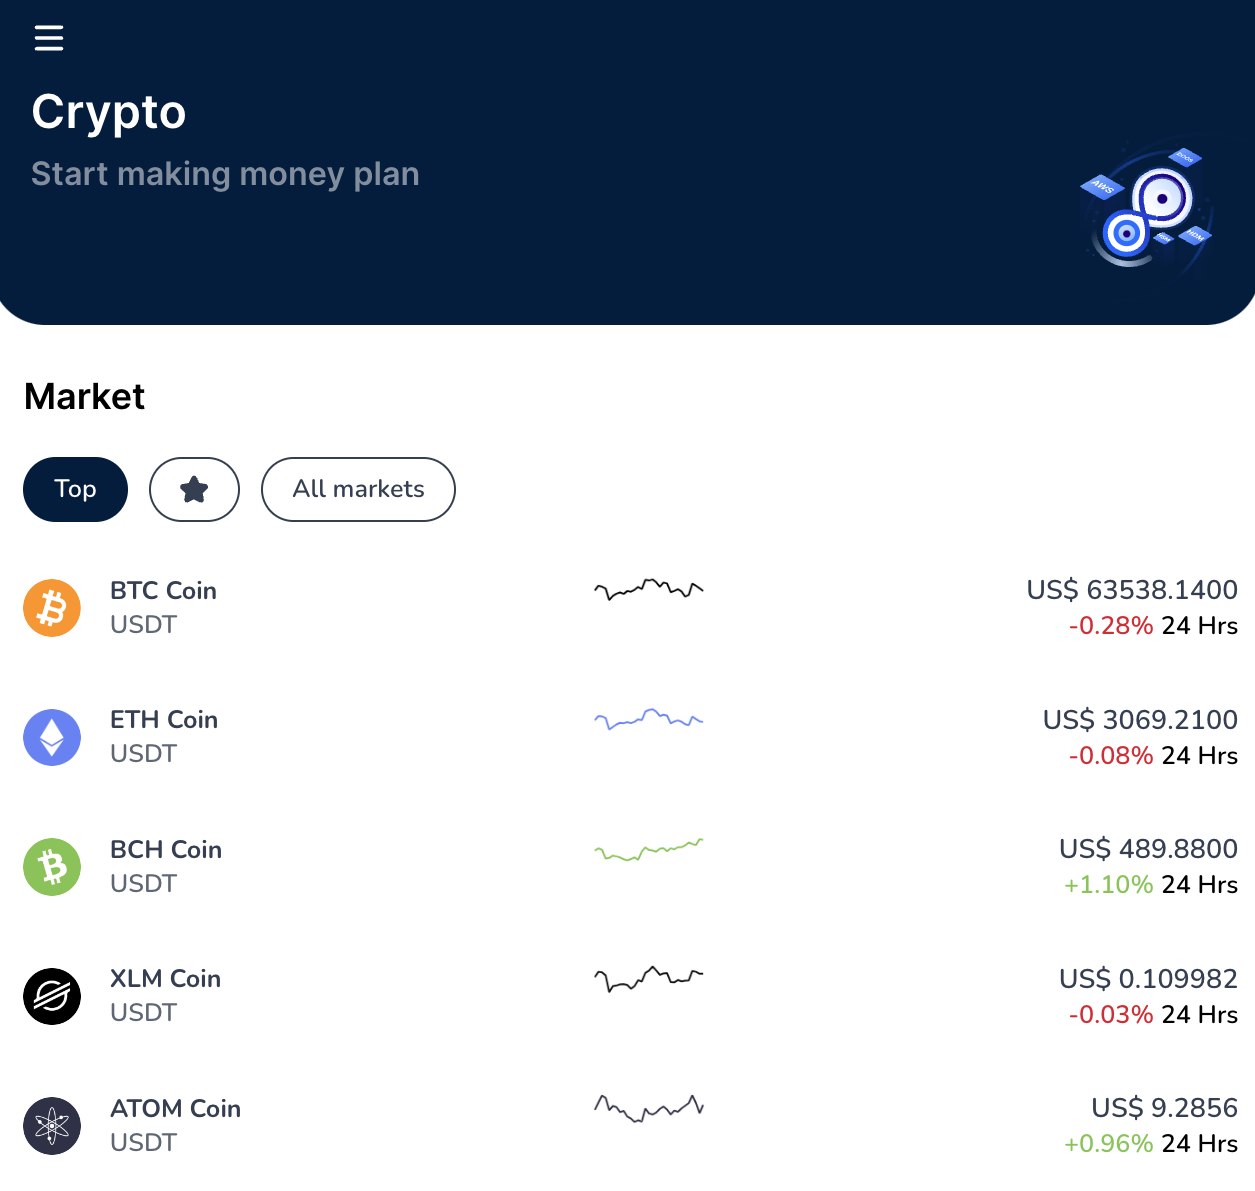
Task: Click the US$ 63538.1400 BTC price
Action: [1132, 590]
